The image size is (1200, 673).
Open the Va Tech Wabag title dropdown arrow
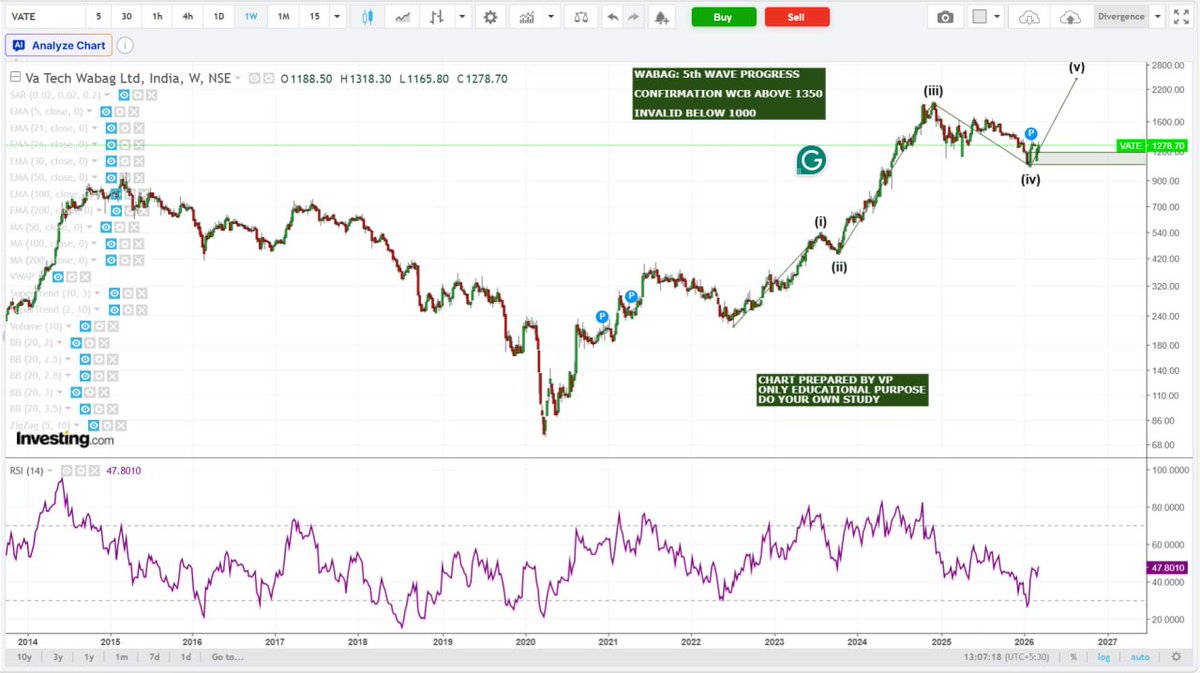pyautogui.click(x=238, y=78)
